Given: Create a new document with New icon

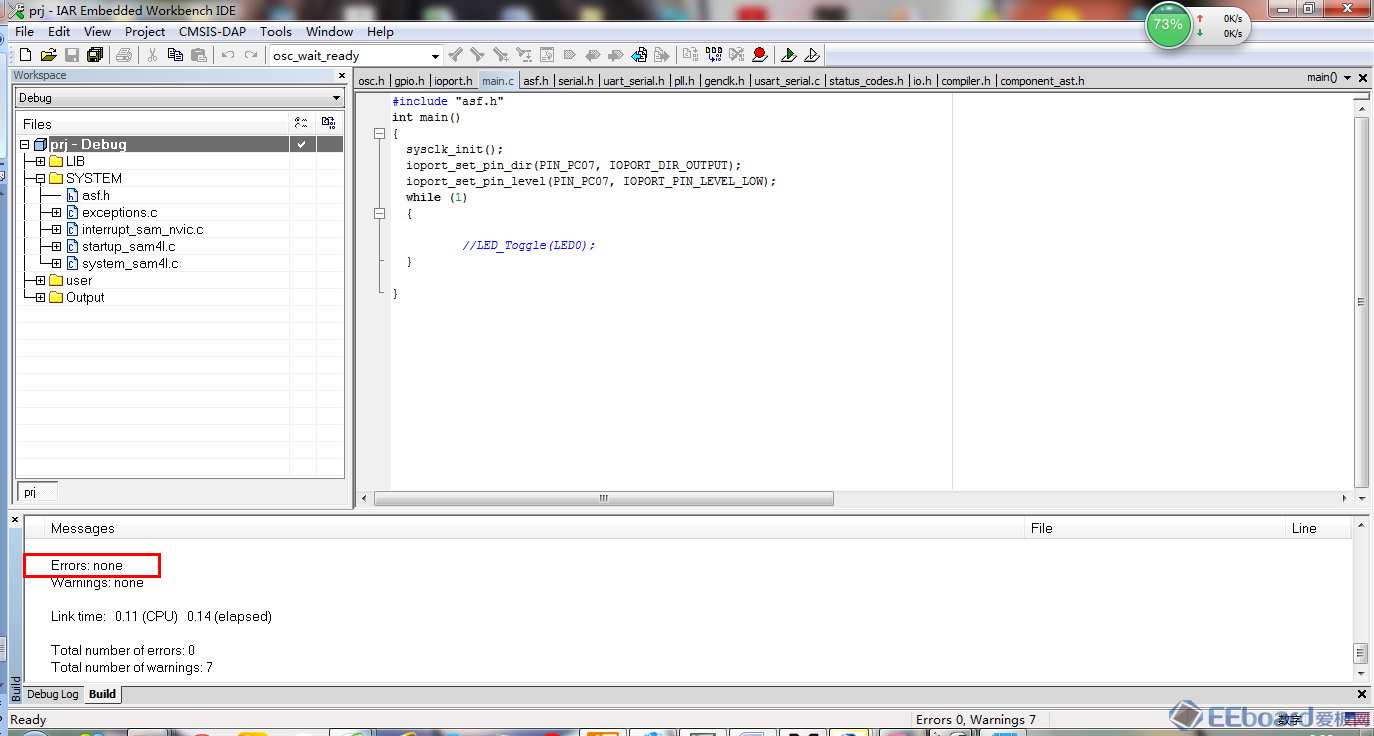Looking at the screenshot, I should pos(25,55).
